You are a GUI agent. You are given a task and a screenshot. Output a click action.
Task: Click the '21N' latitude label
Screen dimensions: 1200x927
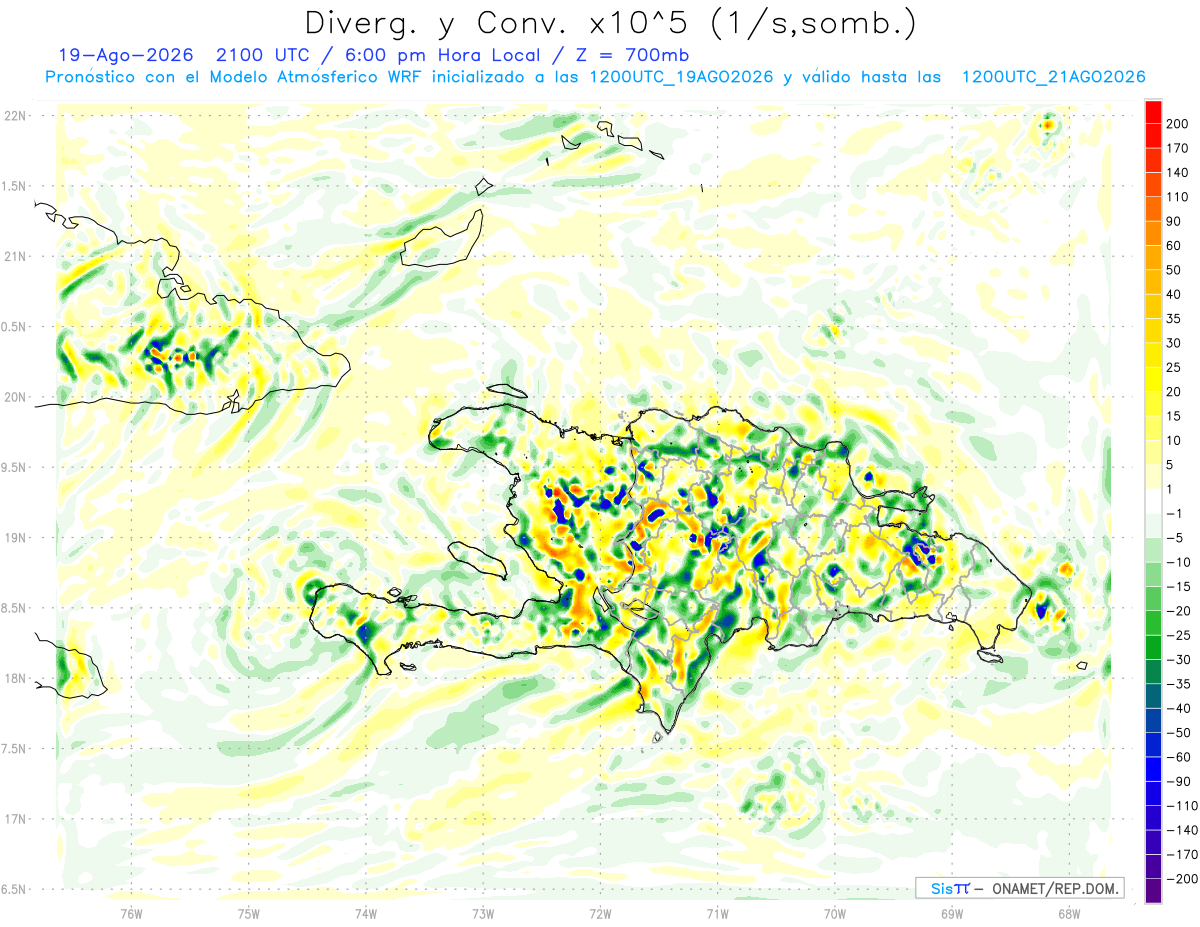click(x=14, y=256)
